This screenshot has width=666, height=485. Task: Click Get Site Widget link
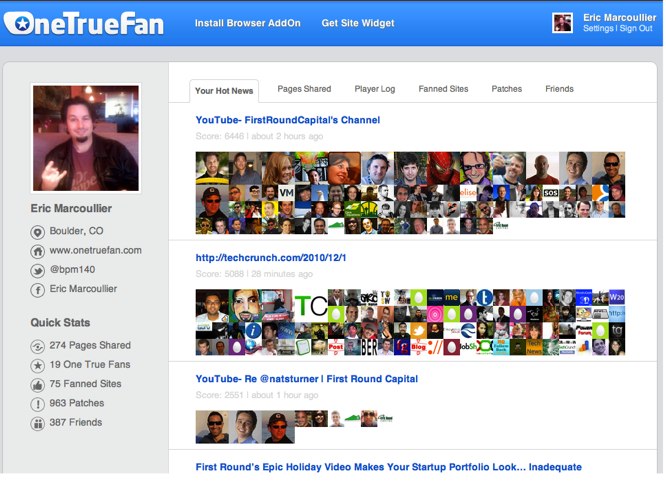pyautogui.click(x=358, y=23)
